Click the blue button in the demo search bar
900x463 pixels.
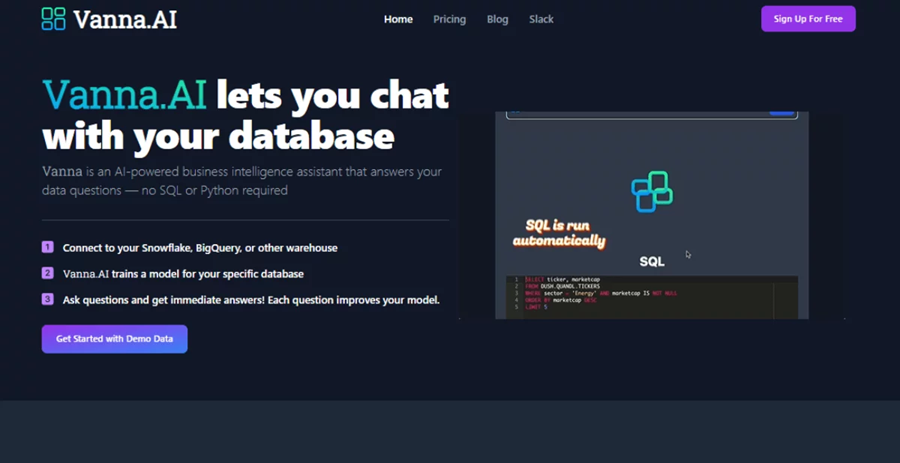point(781,115)
